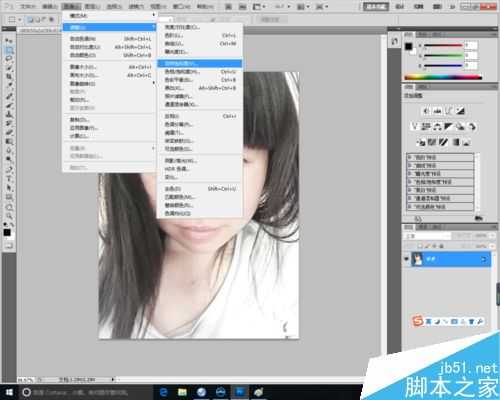Select the Rectangular Marquee tool
The image size is (500, 400).
(9, 50)
